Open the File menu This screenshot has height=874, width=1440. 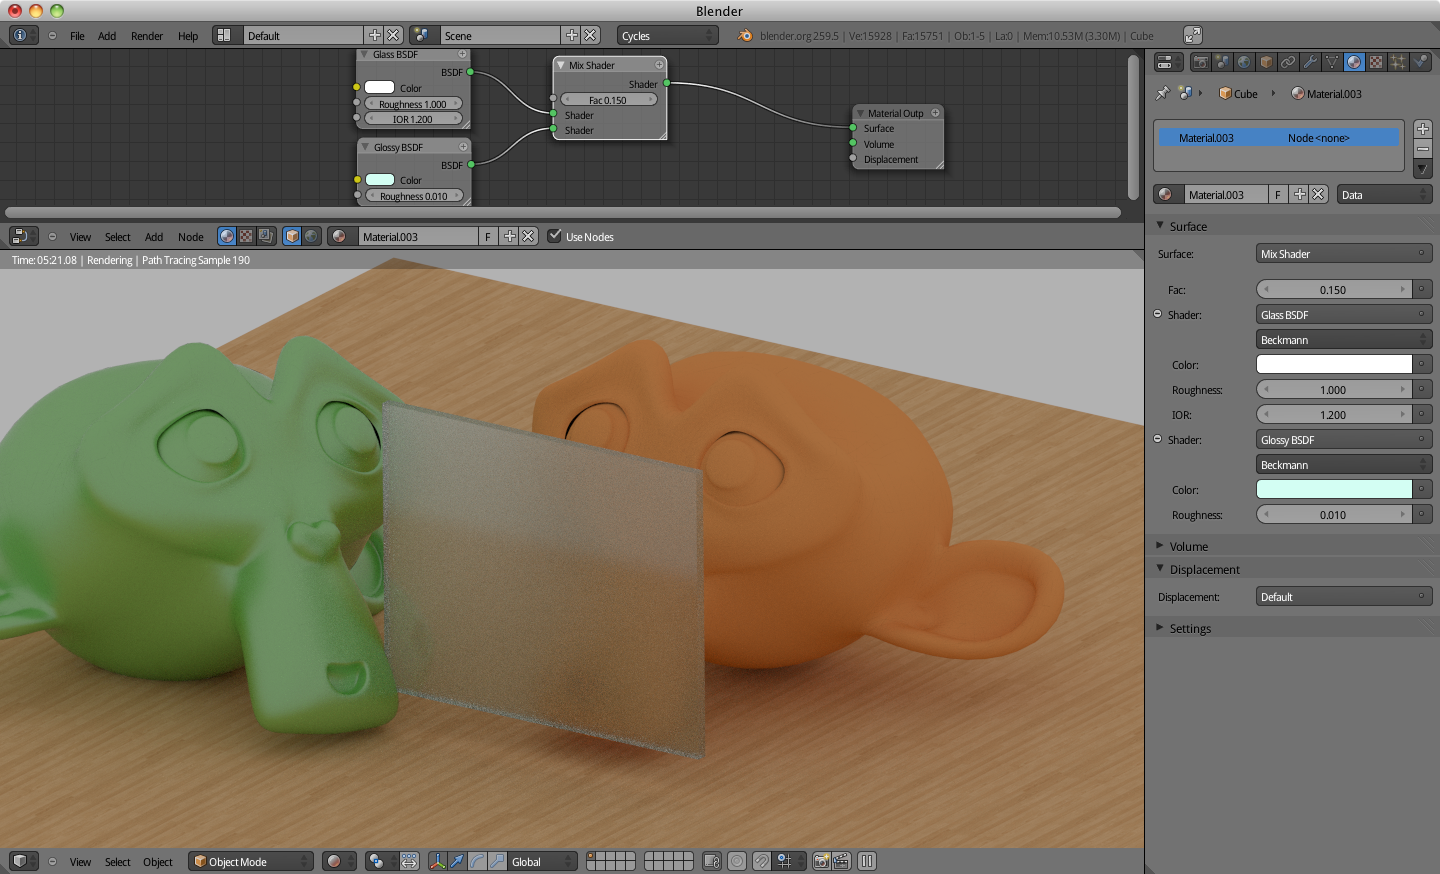tap(77, 35)
